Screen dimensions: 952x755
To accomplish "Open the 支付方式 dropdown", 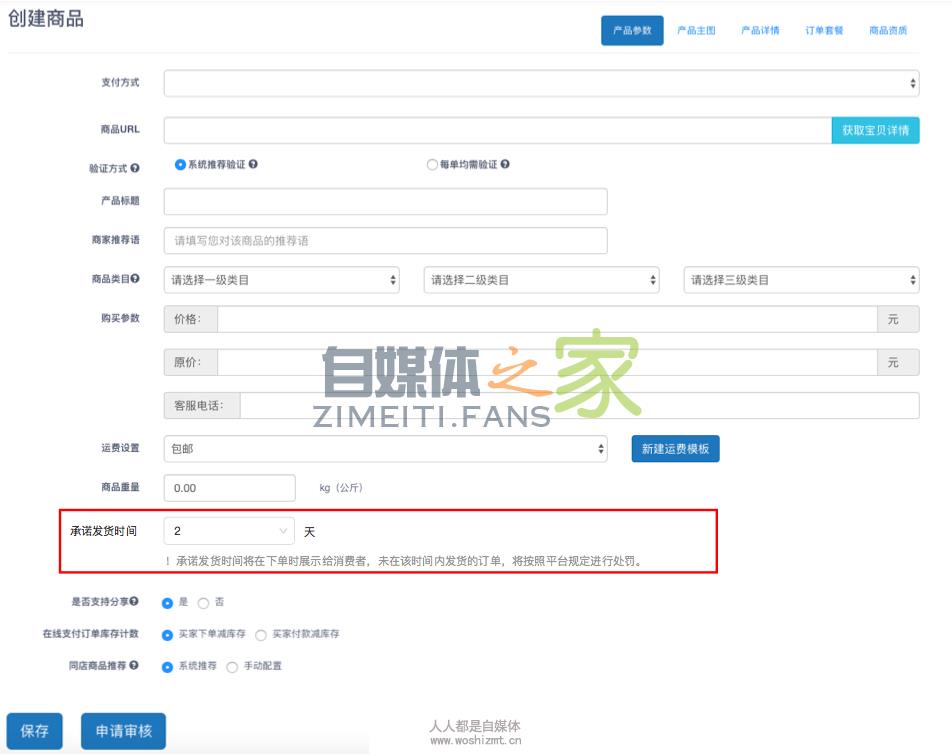I will point(541,84).
